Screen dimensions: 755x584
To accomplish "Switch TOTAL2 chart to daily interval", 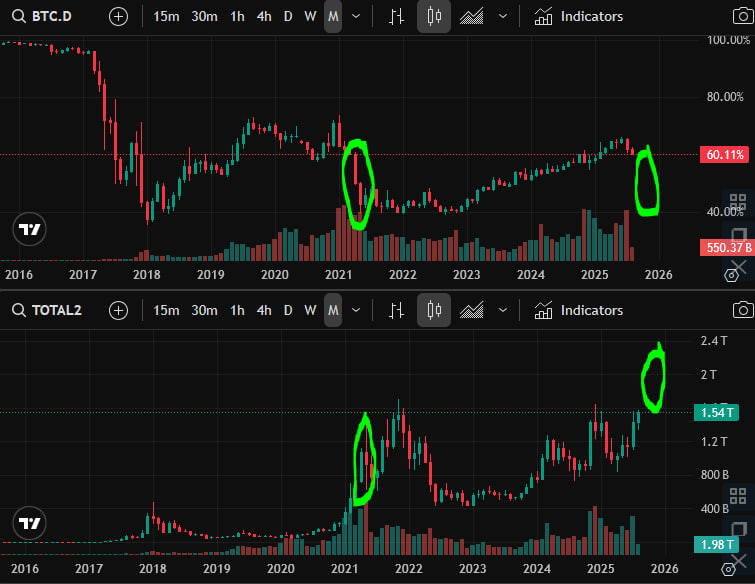I will [x=288, y=311].
